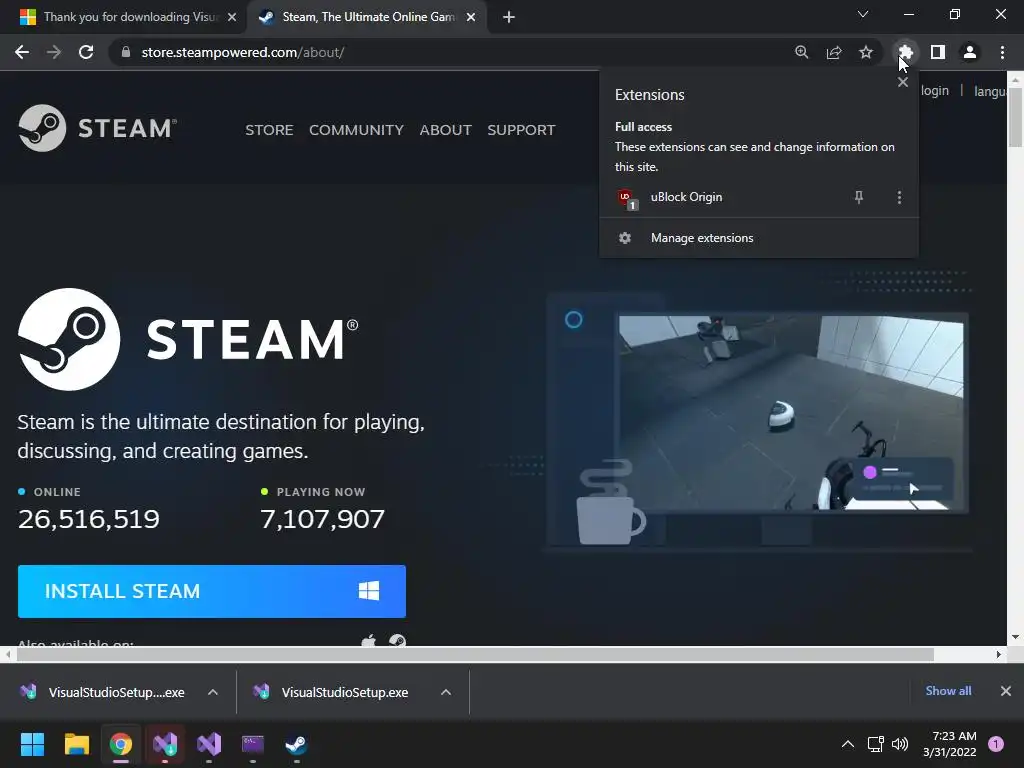Close the Visual Studio download tab

[x=232, y=17]
